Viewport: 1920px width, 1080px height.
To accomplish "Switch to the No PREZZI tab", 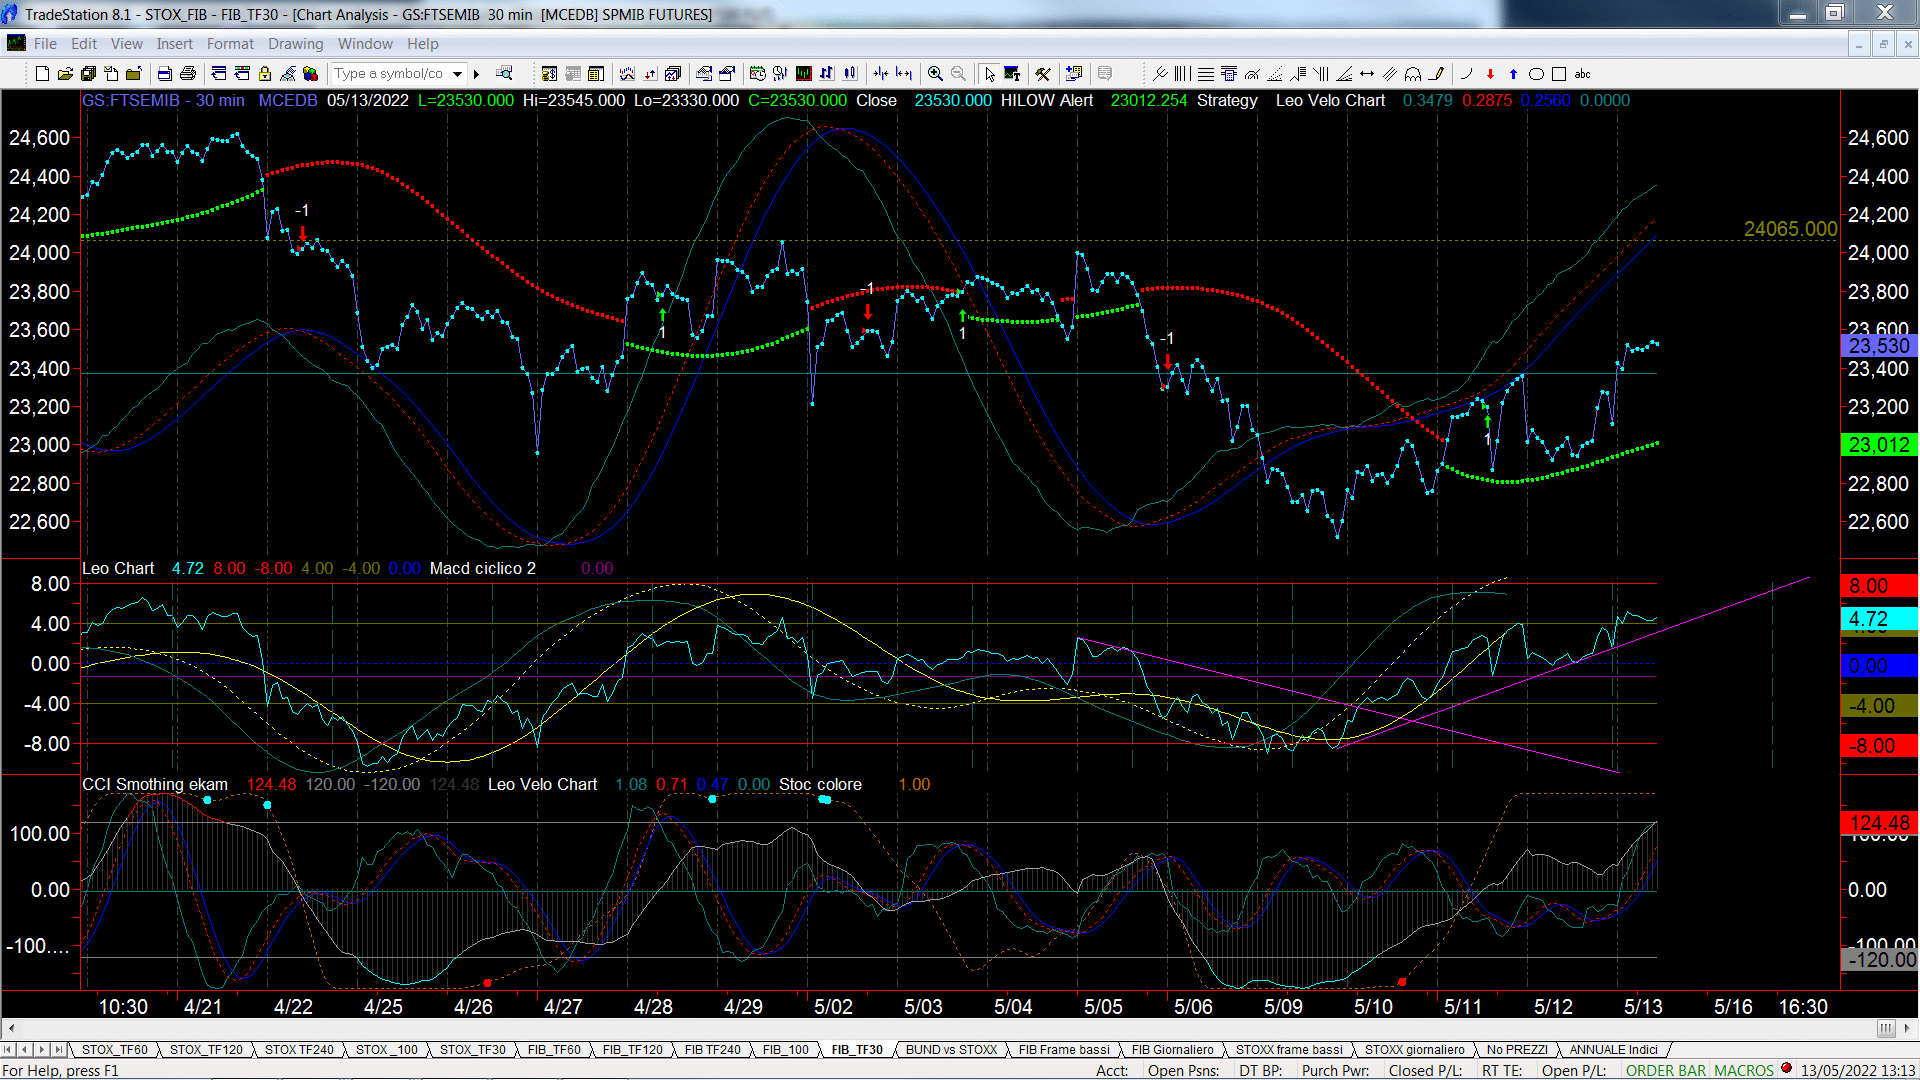I will point(1517,1049).
